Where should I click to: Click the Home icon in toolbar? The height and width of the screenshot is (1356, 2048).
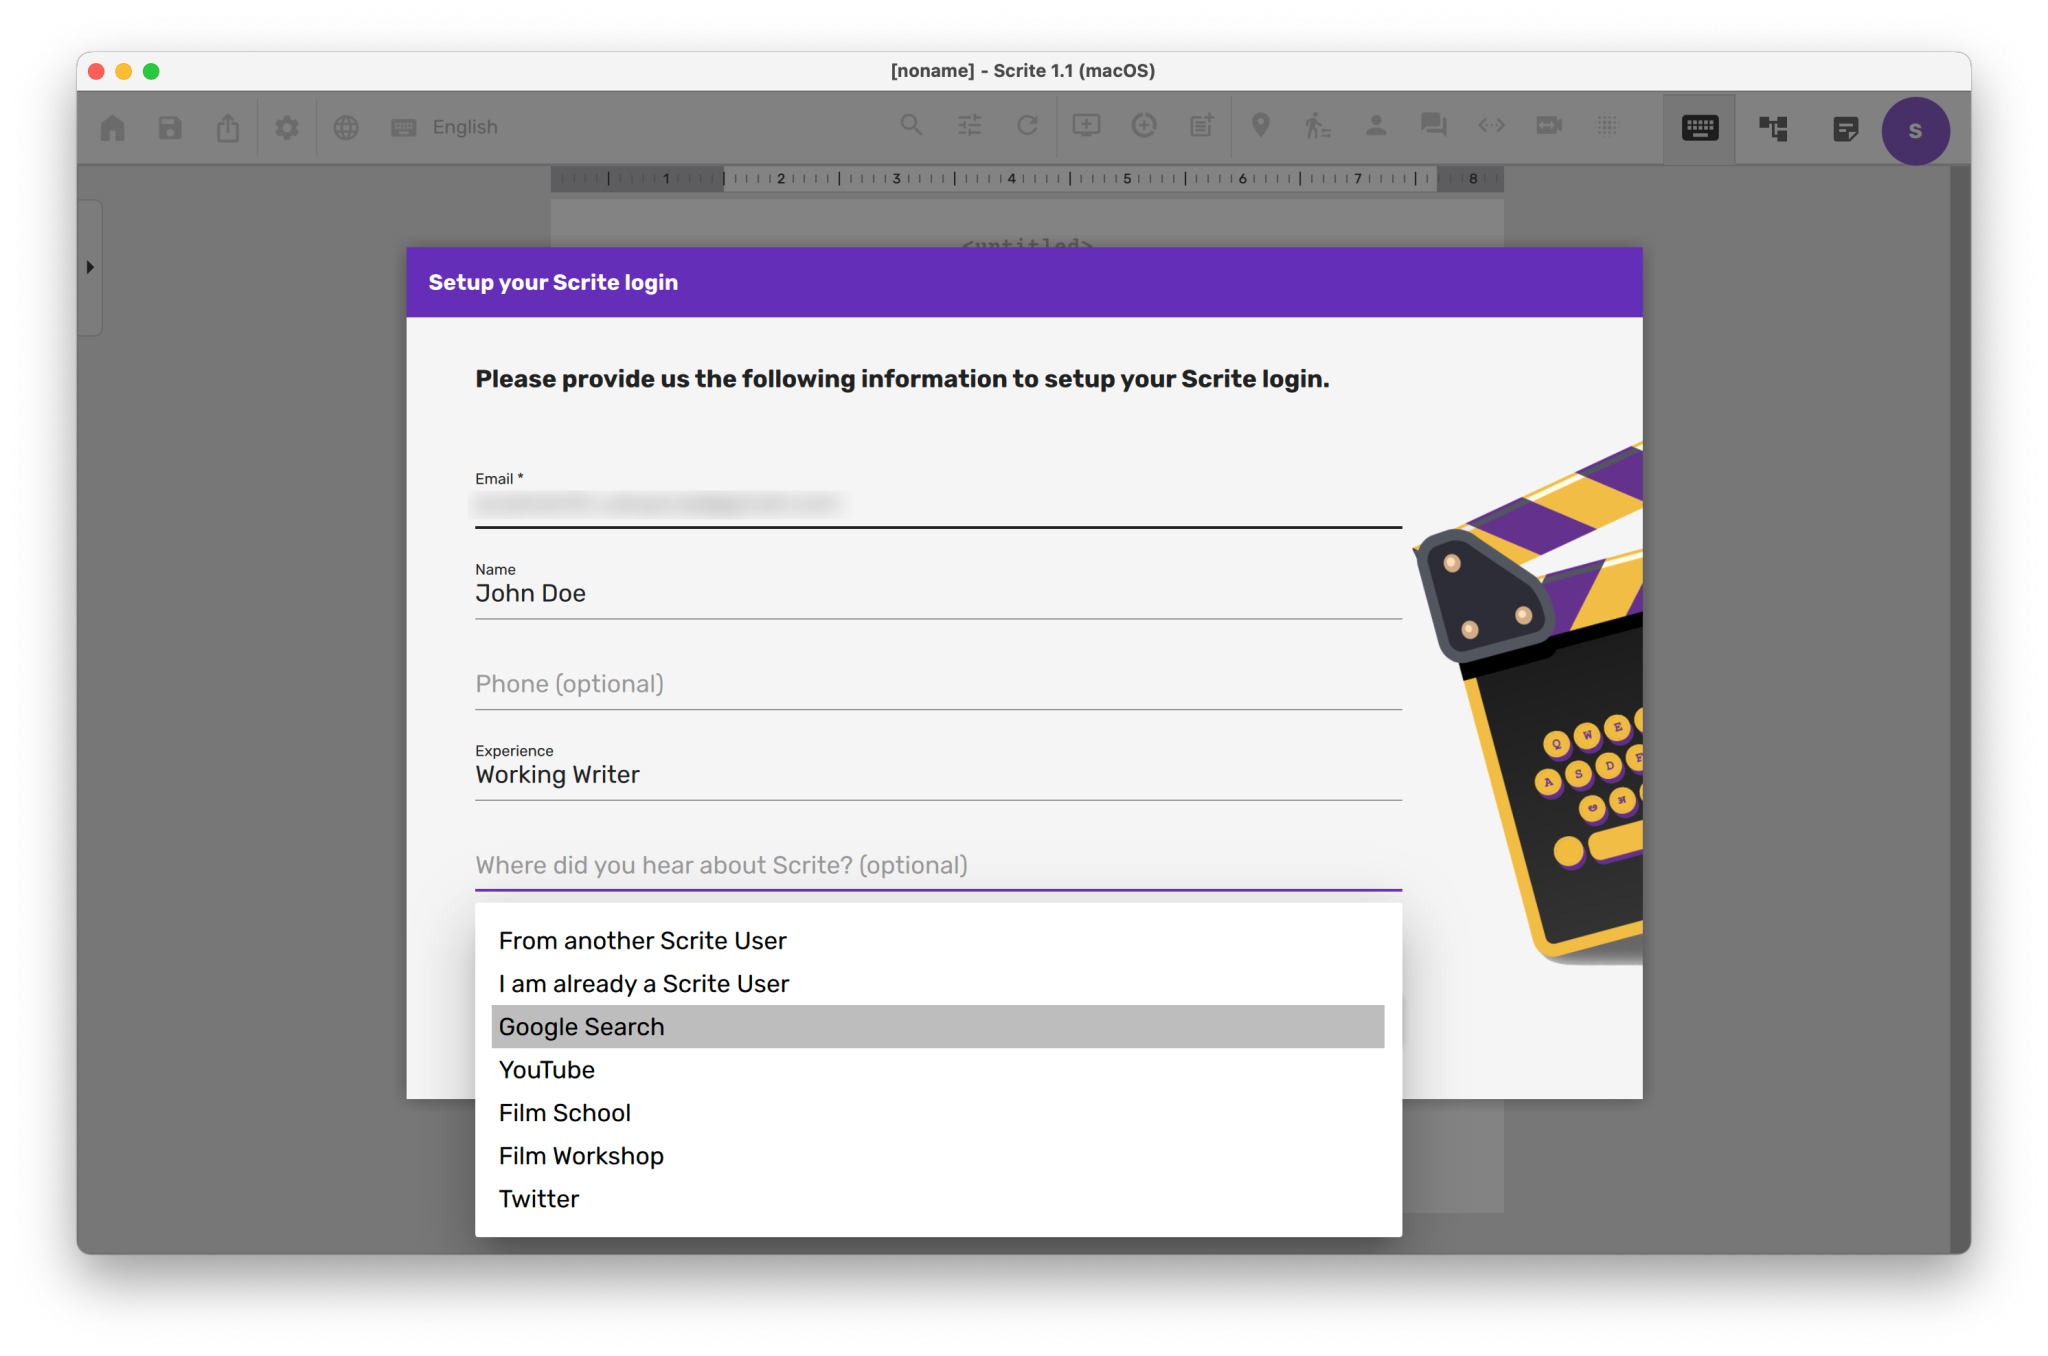point(113,127)
